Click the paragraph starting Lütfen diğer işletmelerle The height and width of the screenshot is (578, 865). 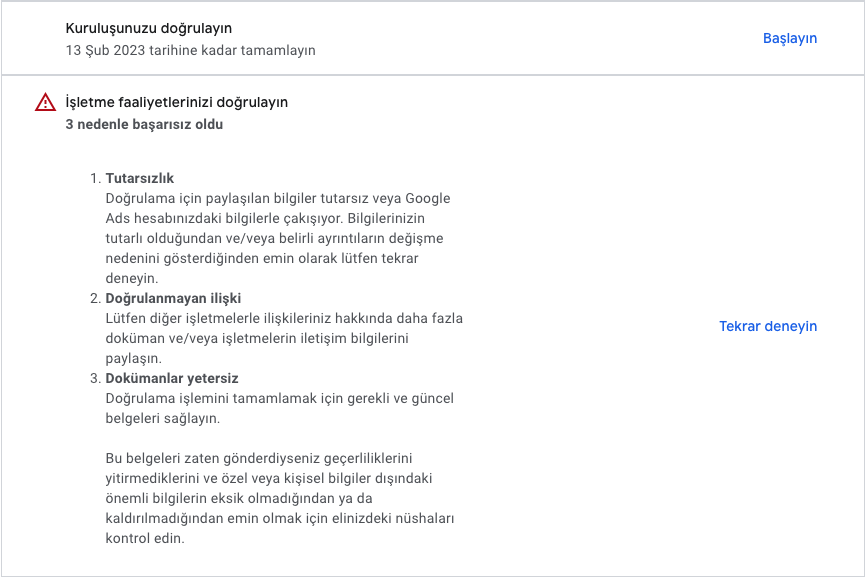[284, 338]
